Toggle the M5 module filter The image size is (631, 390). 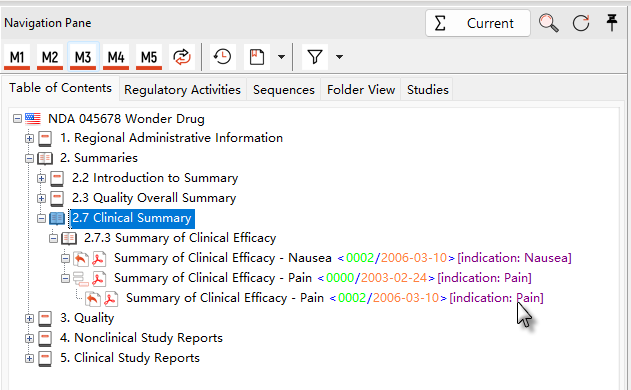149,57
